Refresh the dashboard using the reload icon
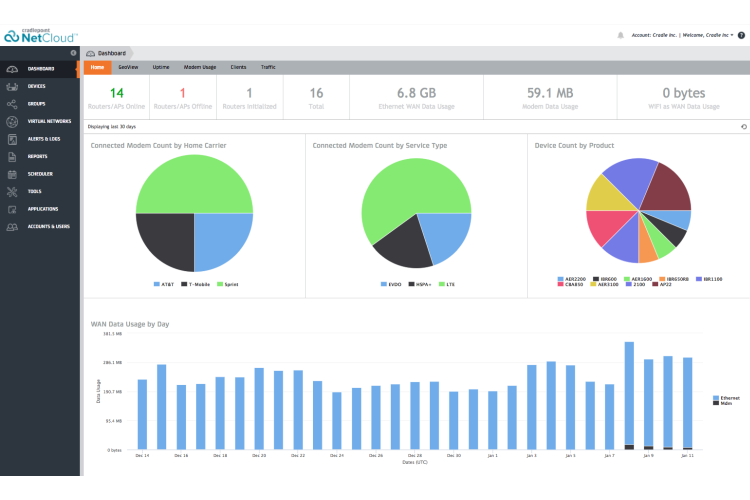Screen dimensions: 750x500 [x=743, y=127]
